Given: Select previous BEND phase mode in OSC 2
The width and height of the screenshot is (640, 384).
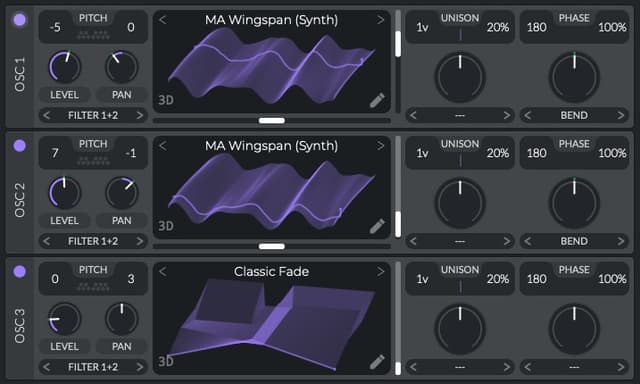Looking at the screenshot, I should pos(527,241).
